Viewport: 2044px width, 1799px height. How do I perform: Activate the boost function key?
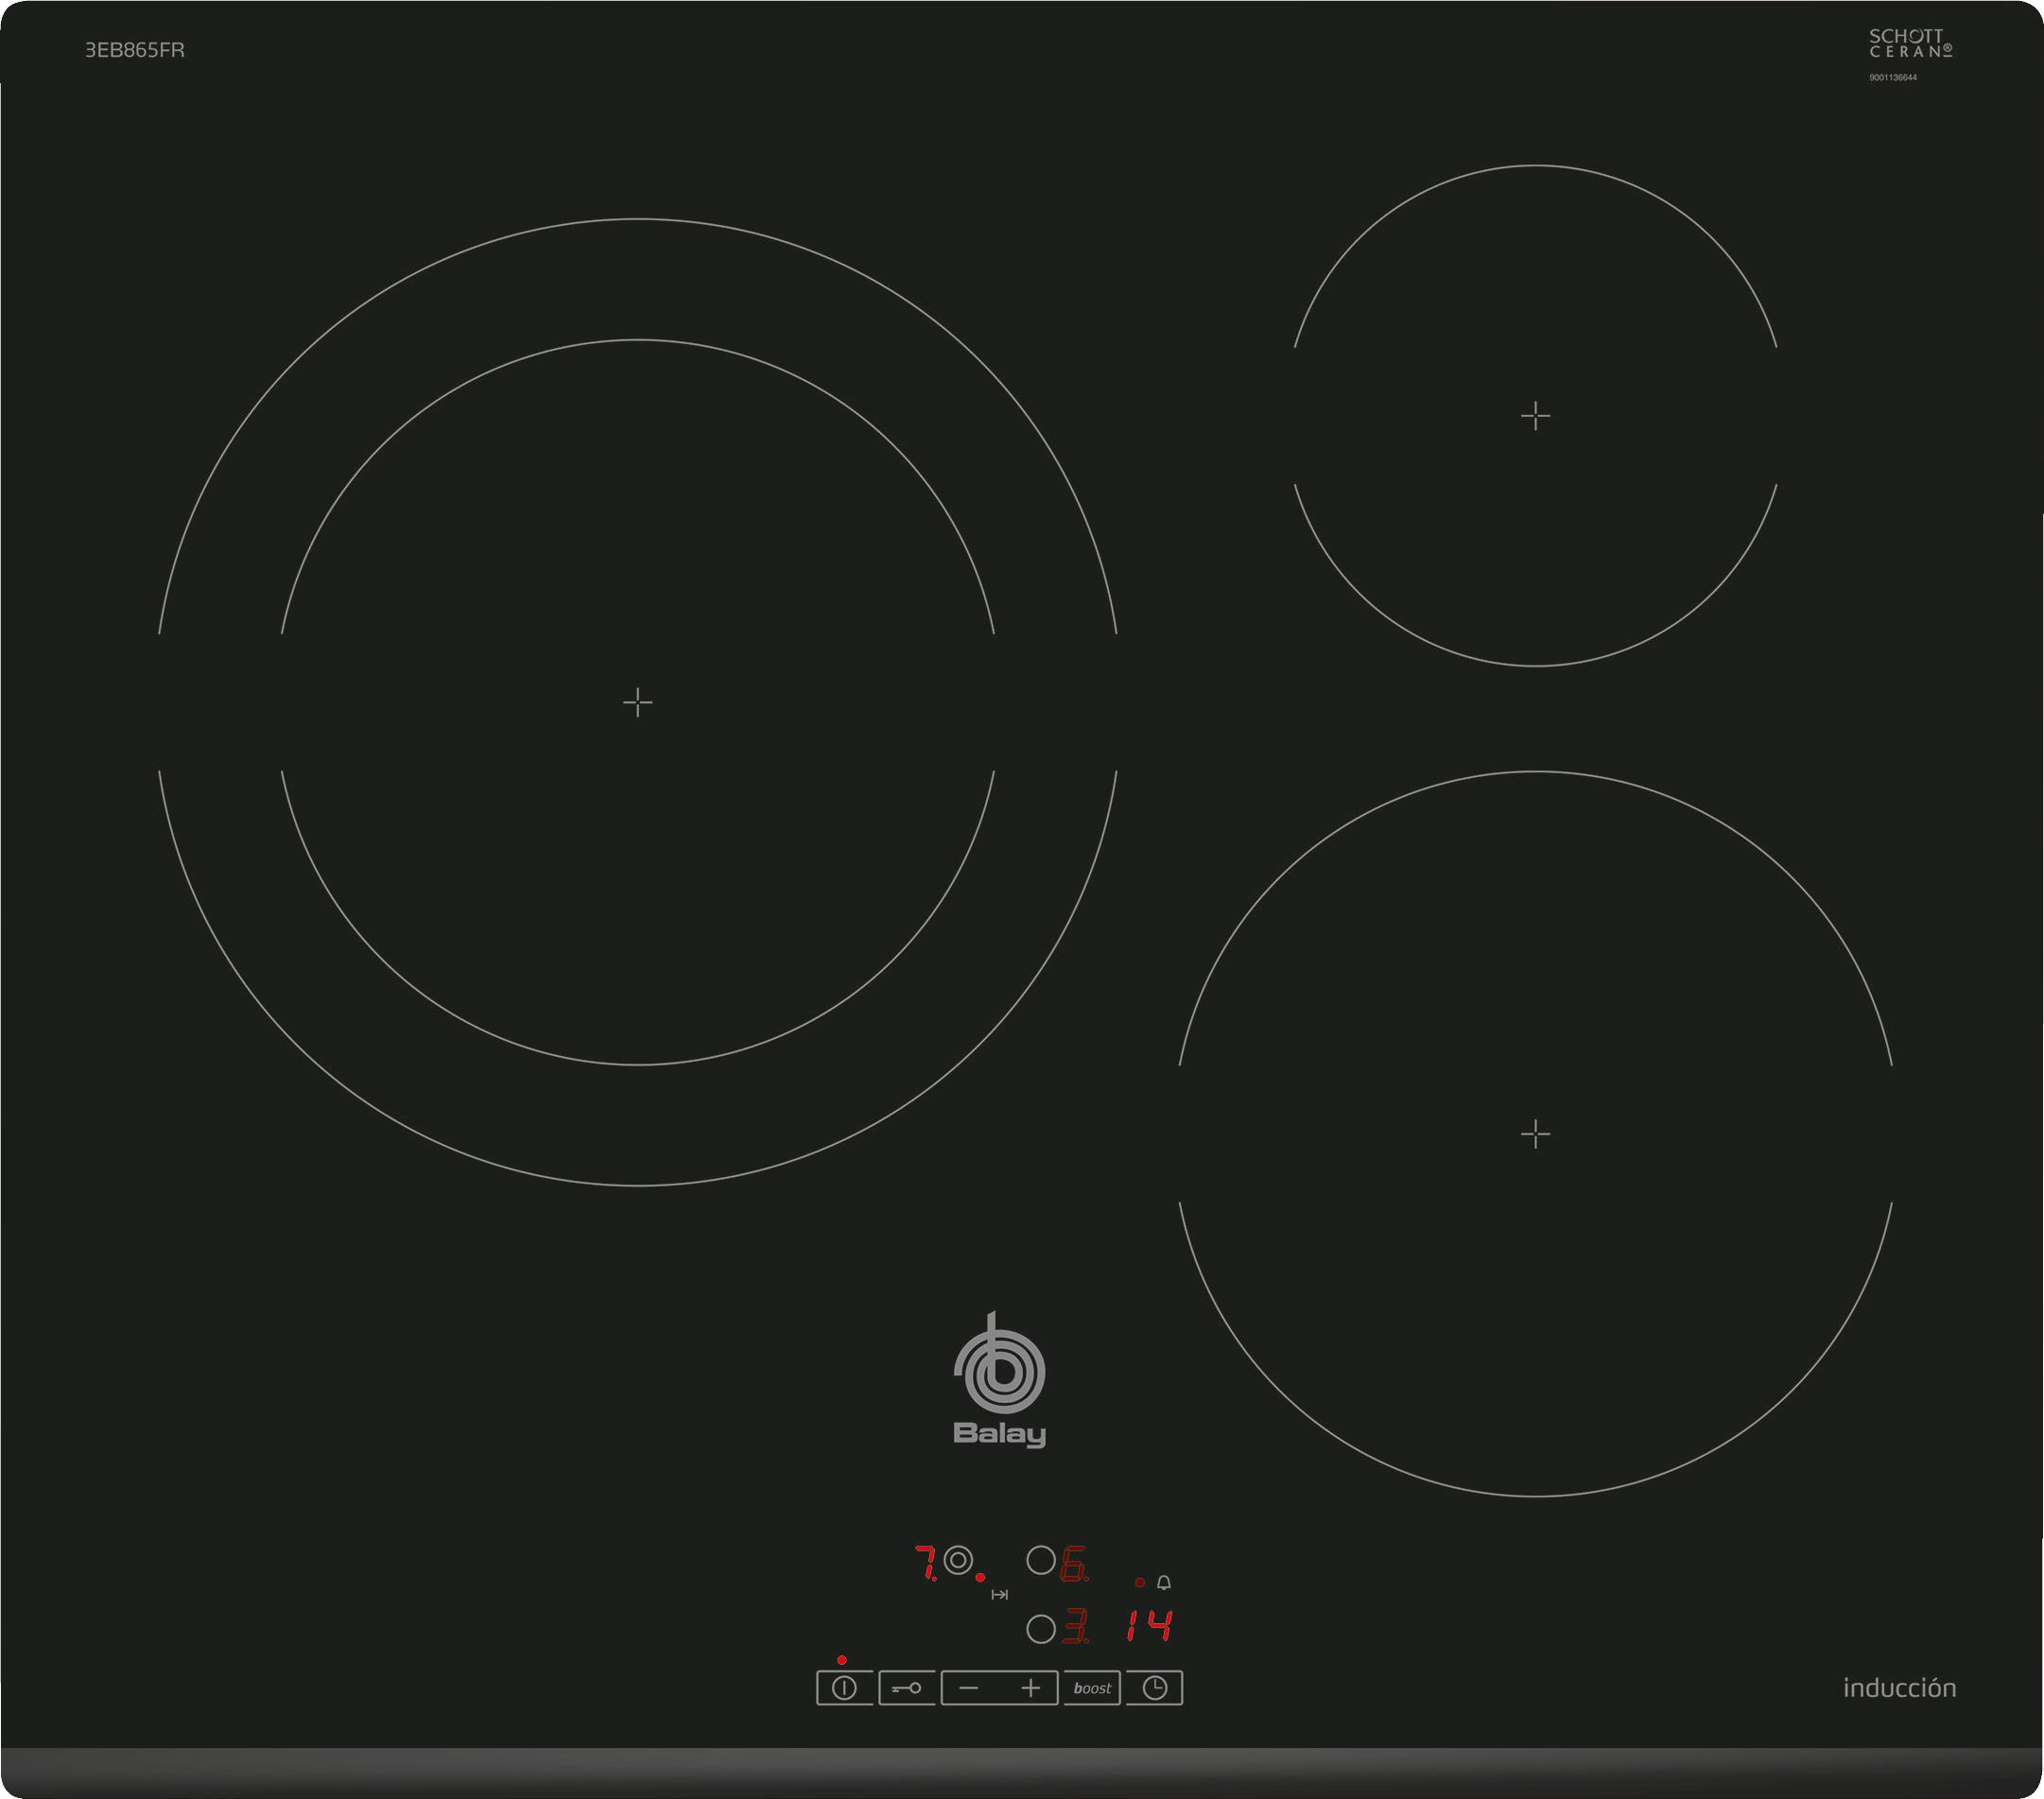pyautogui.click(x=1092, y=1688)
